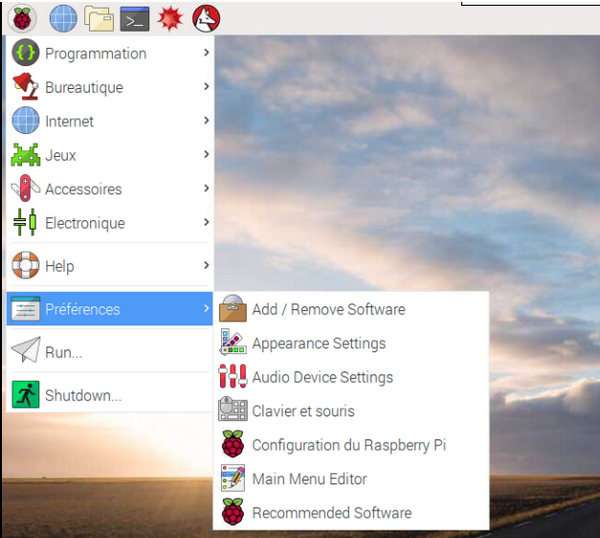Image resolution: width=600 pixels, height=538 pixels.
Task: Select the highlighted Préférences menu entry
Action: click(x=110, y=308)
